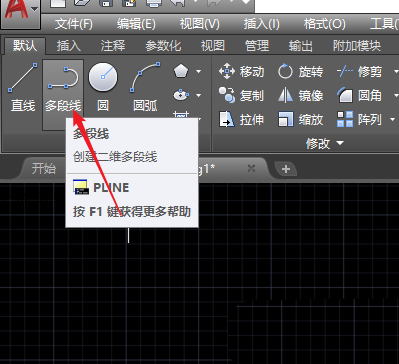Open the 格式(O) menu
This screenshot has height=364, width=399.
[x=325, y=24]
